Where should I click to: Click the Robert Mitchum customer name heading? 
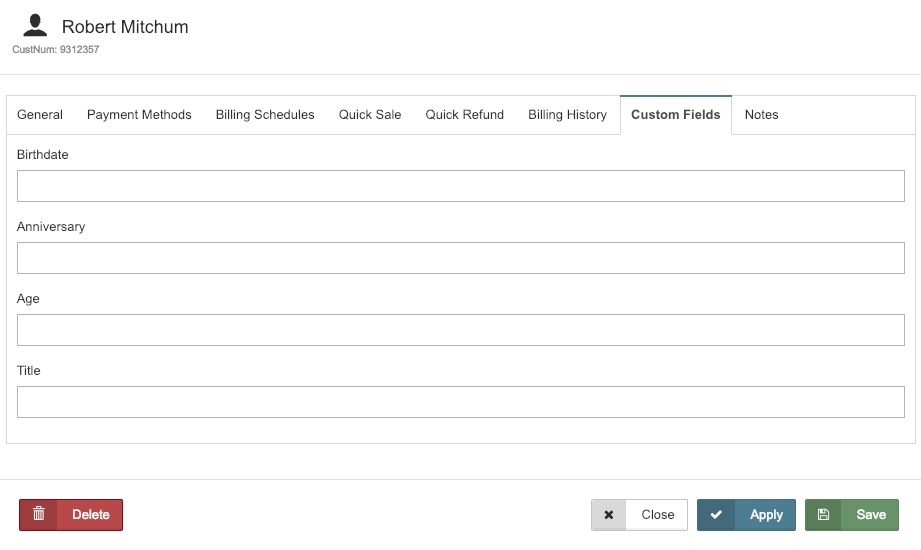click(x=125, y=27)
